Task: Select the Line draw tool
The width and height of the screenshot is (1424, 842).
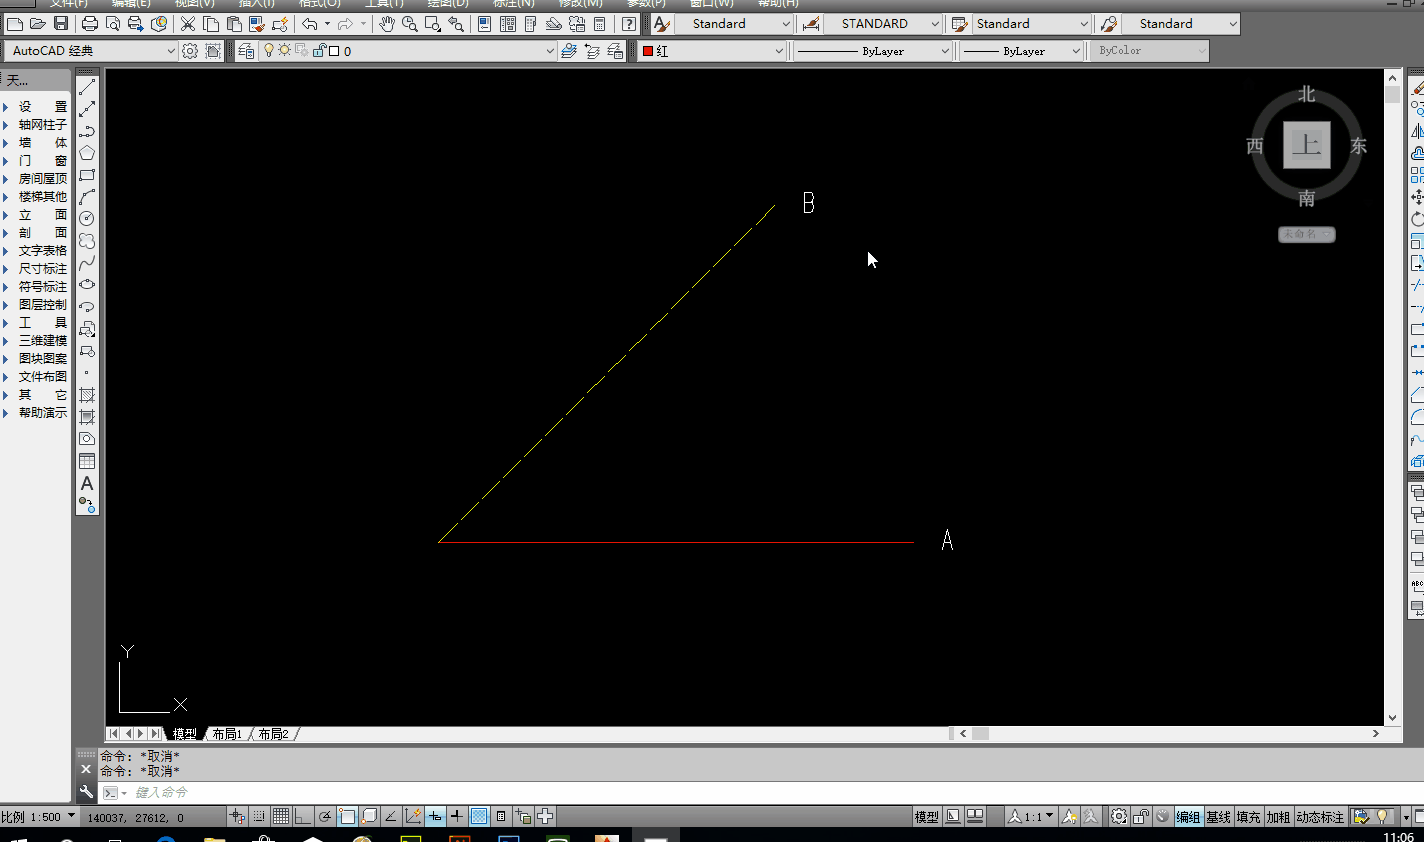Action: [x=87, y=86]
